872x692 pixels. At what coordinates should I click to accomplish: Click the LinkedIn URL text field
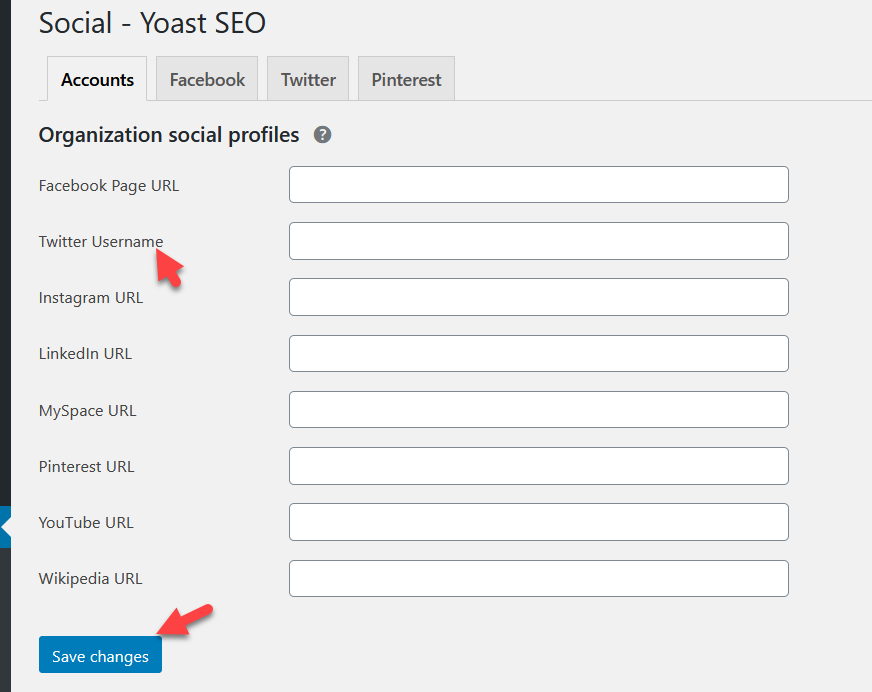(538, 353)
